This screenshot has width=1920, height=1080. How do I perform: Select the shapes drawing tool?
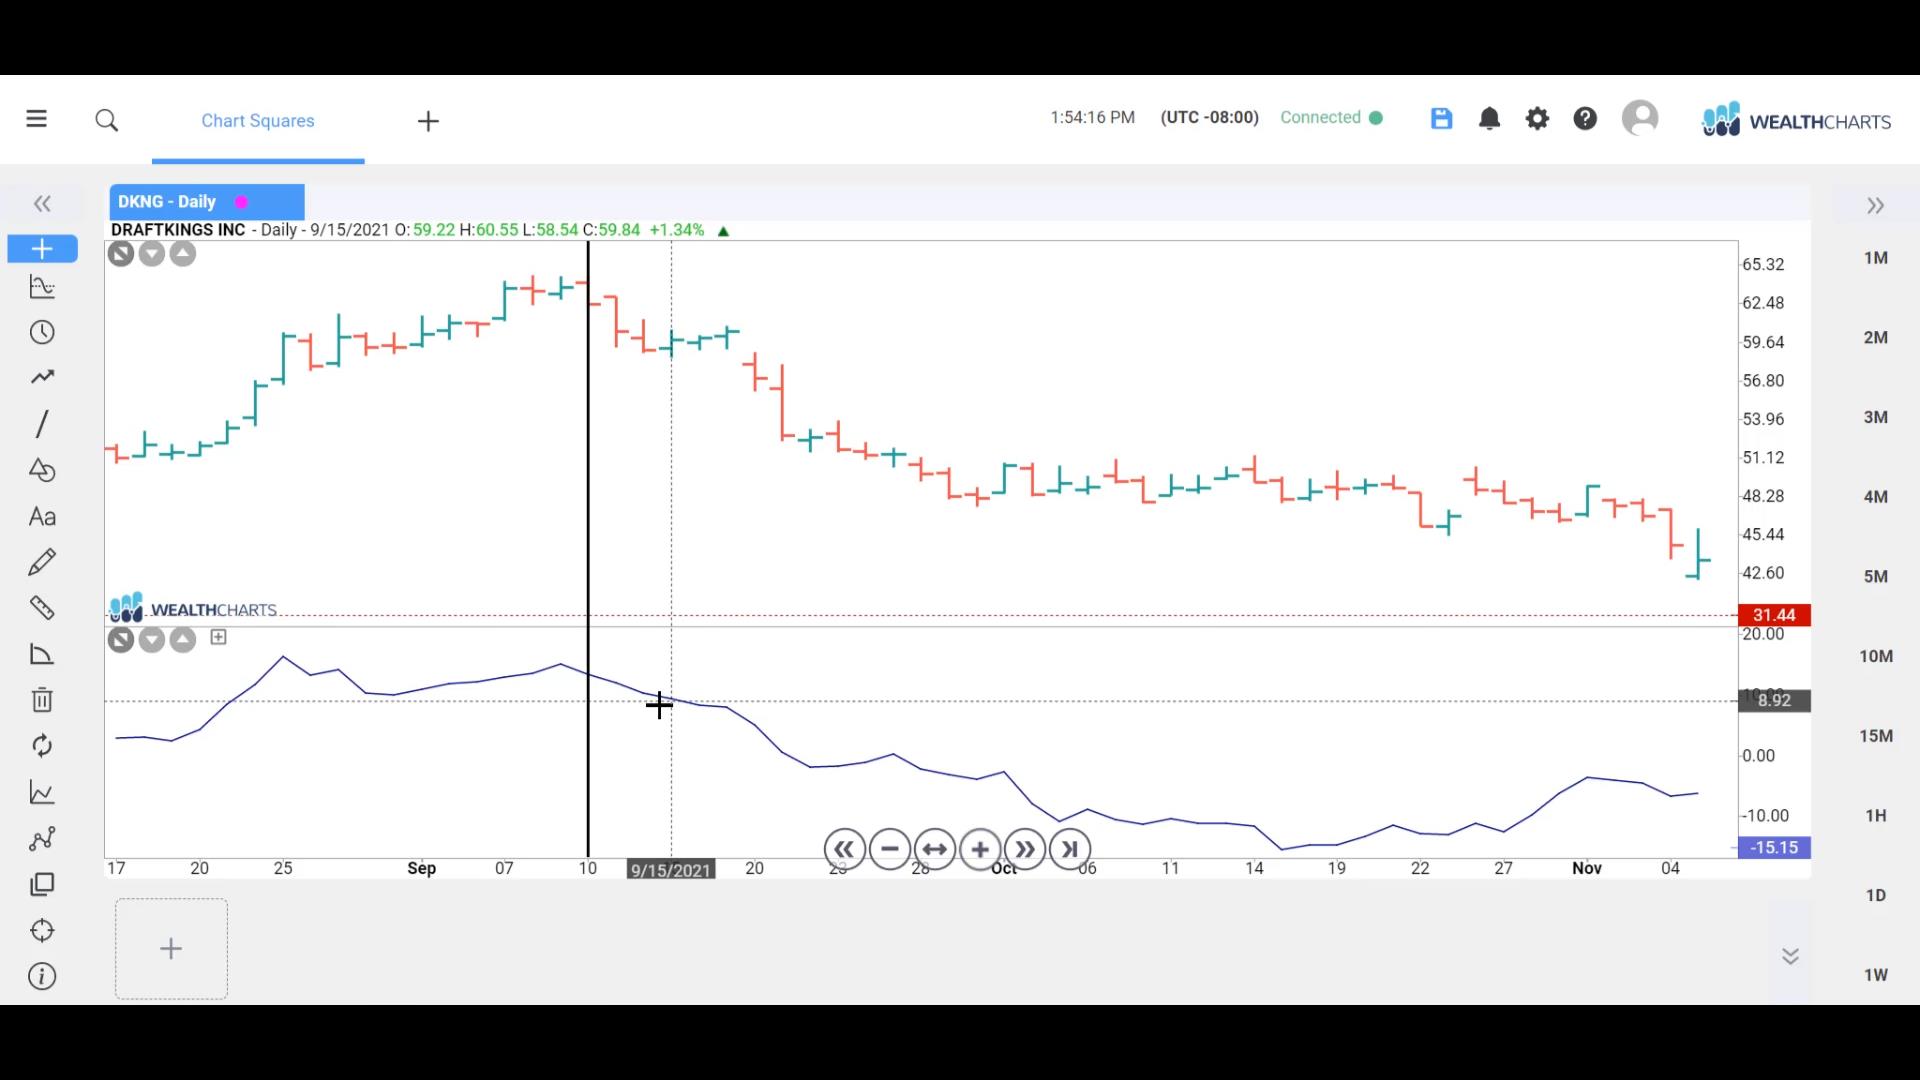pyautogui.click(x=42, y=470)
